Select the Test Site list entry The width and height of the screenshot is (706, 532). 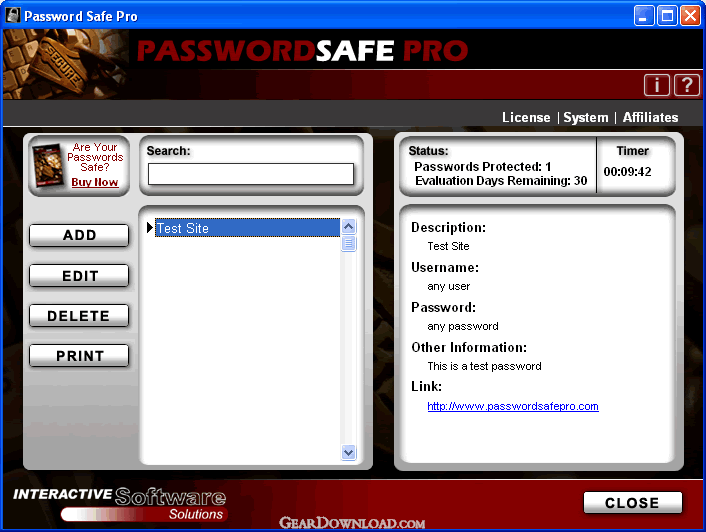click(248, 228)
